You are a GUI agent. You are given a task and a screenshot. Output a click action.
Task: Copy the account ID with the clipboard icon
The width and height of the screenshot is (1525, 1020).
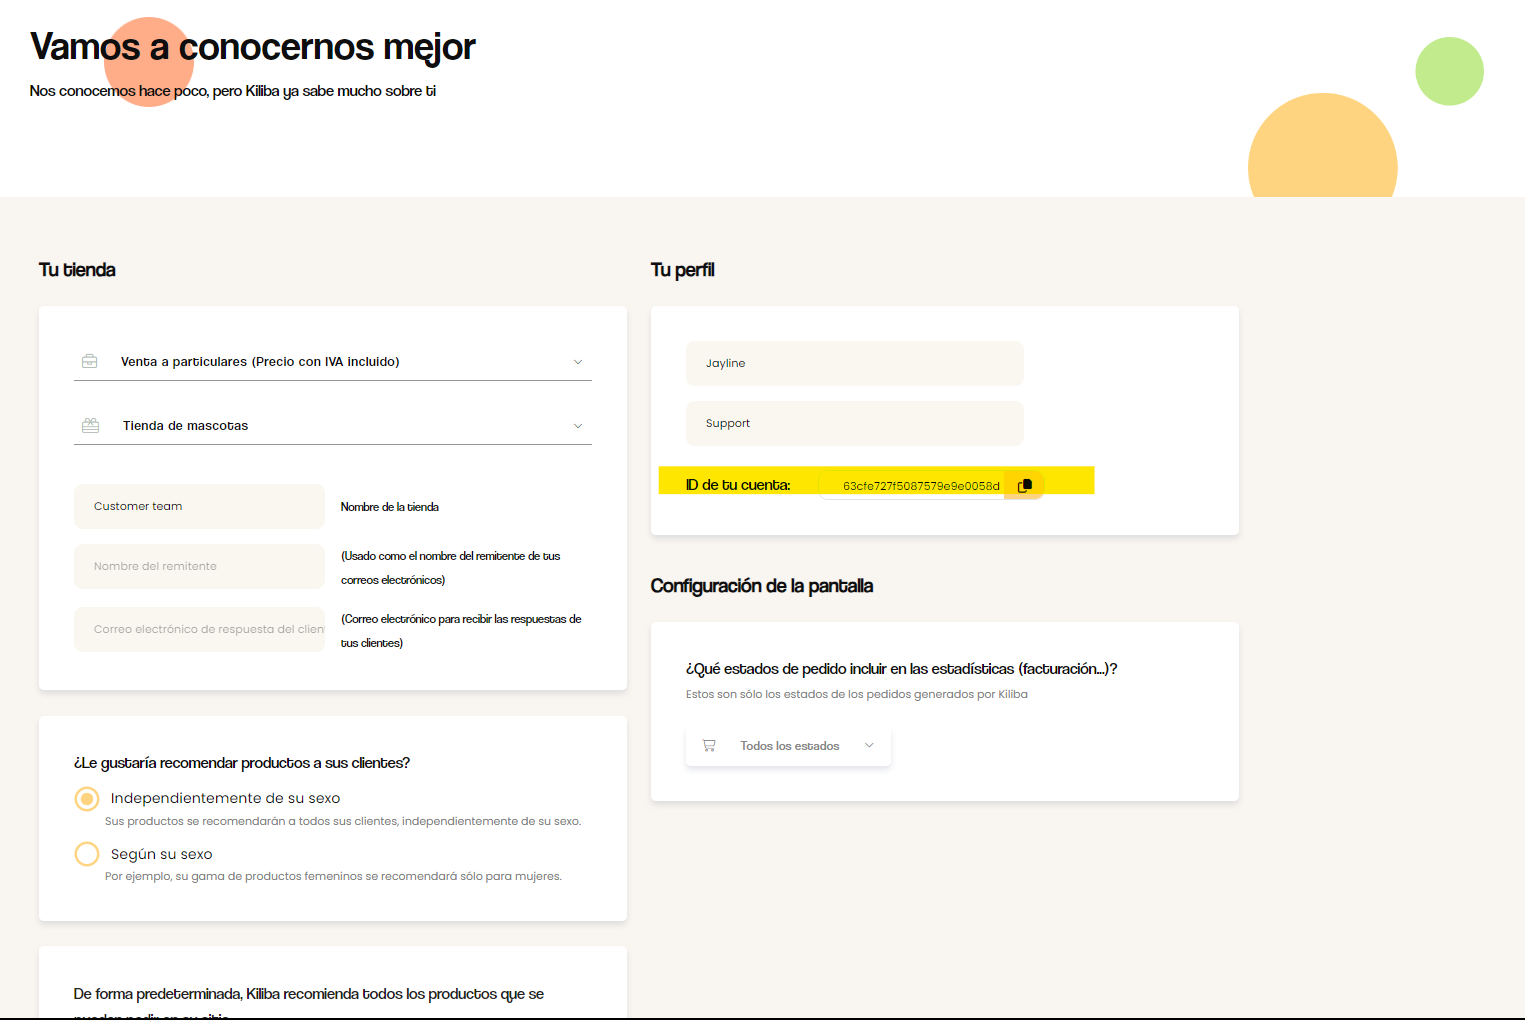tap(1024, 485)
